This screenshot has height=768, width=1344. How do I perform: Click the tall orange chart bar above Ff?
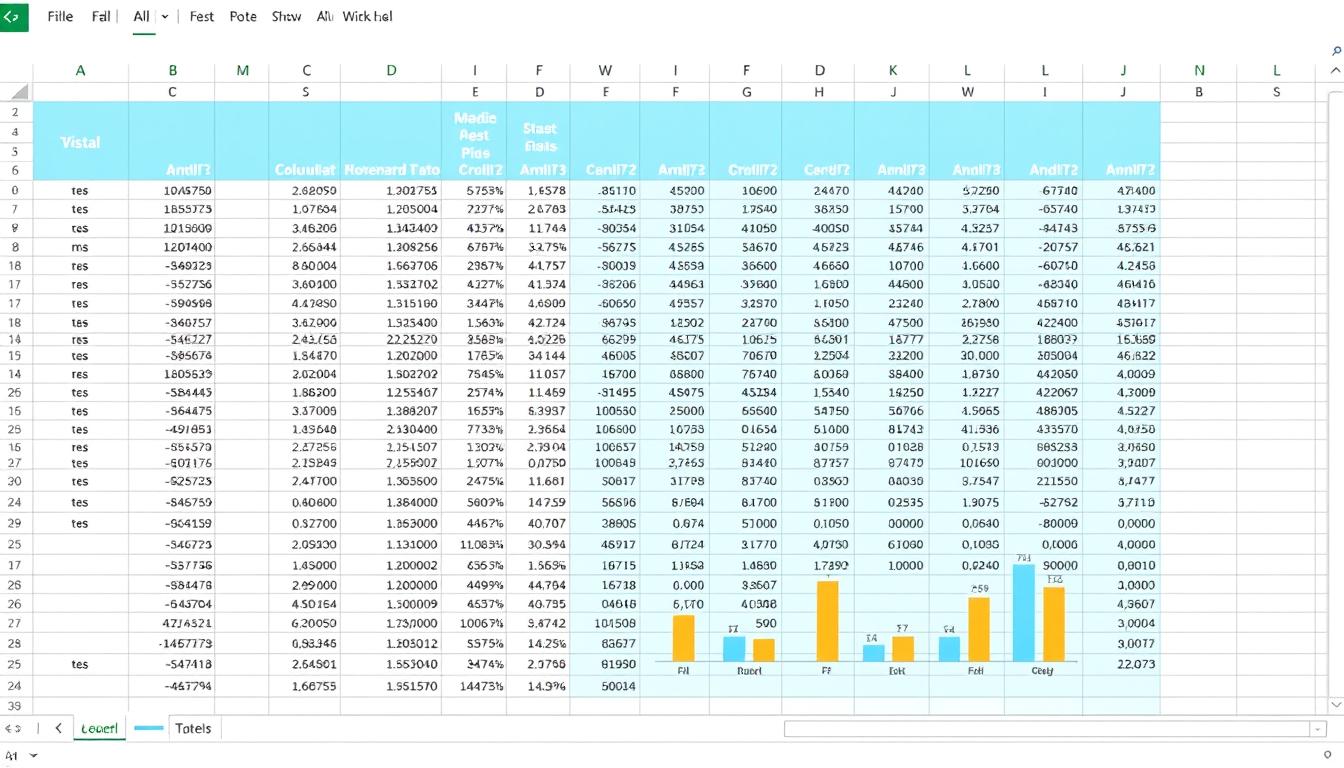(827, 621)
